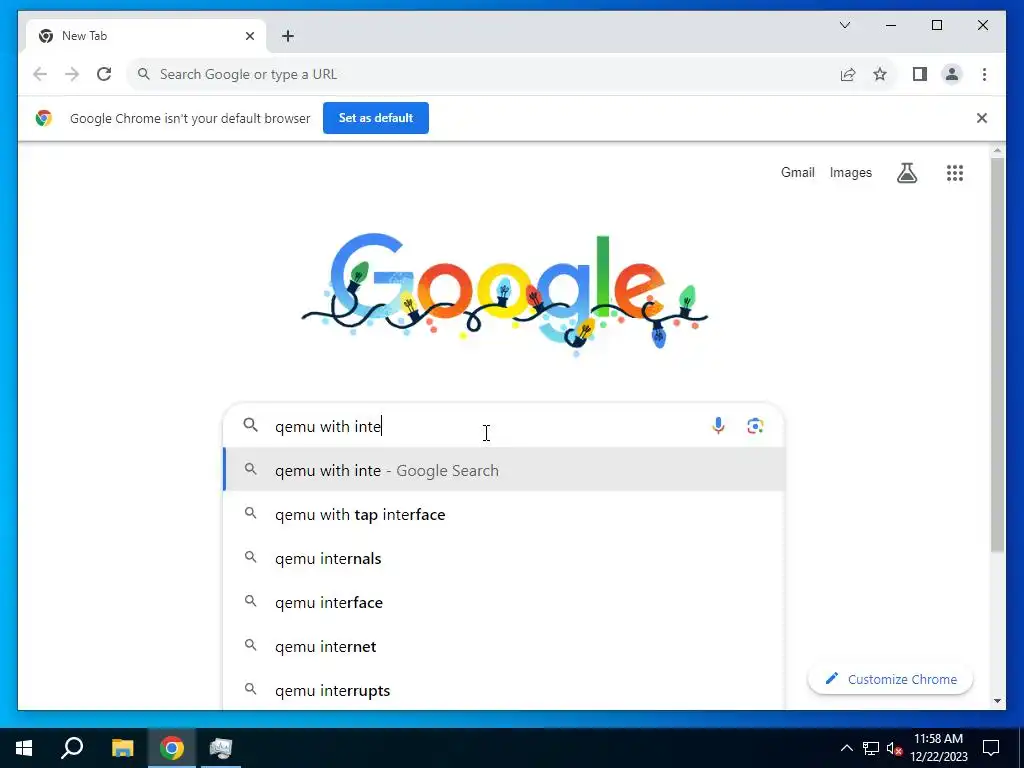Open the taskbar clock and date
This screenshot has height=768, width=1024.
pos(939,748)
